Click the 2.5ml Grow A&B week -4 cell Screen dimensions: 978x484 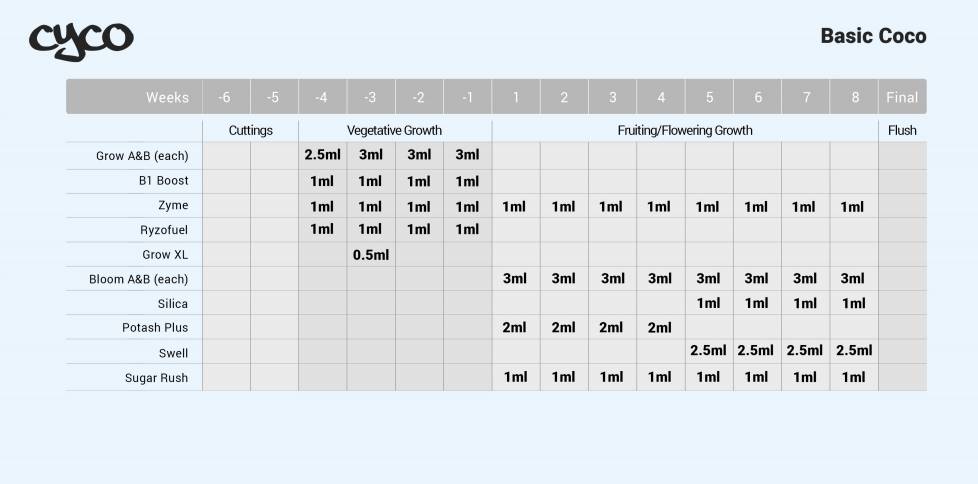tap(322, 155)
